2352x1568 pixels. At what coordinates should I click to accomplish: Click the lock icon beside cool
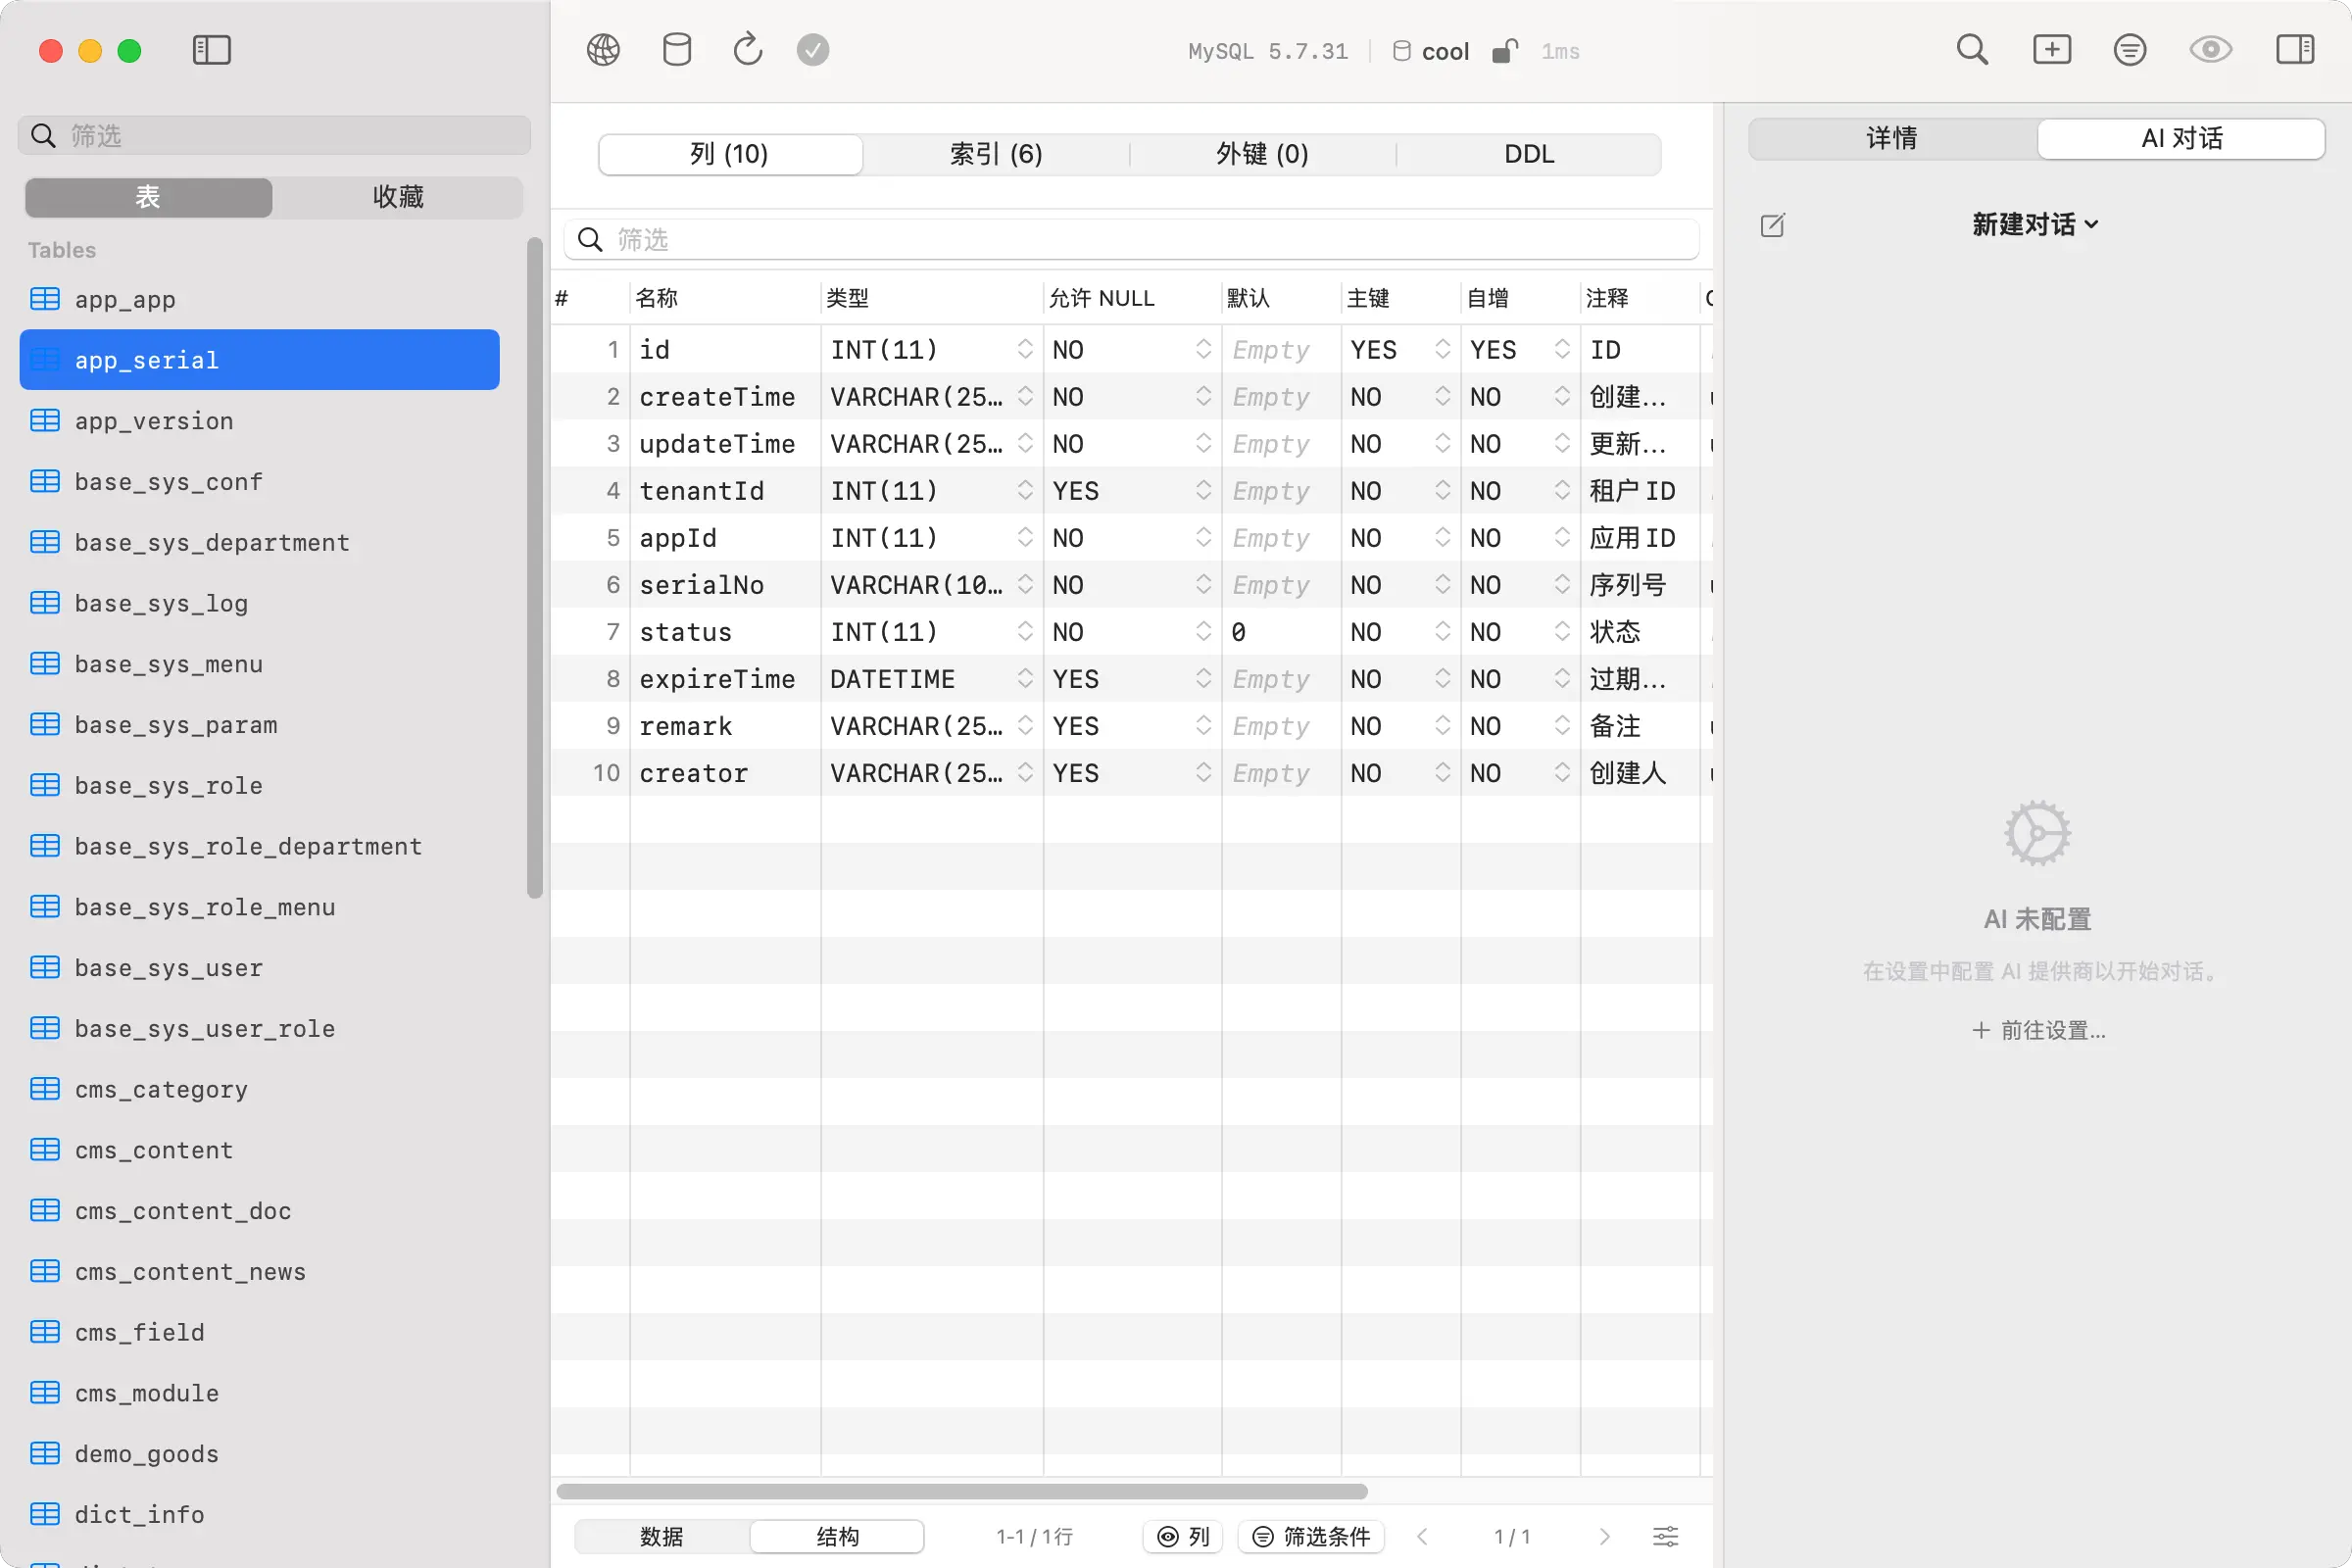[1504, 51]
